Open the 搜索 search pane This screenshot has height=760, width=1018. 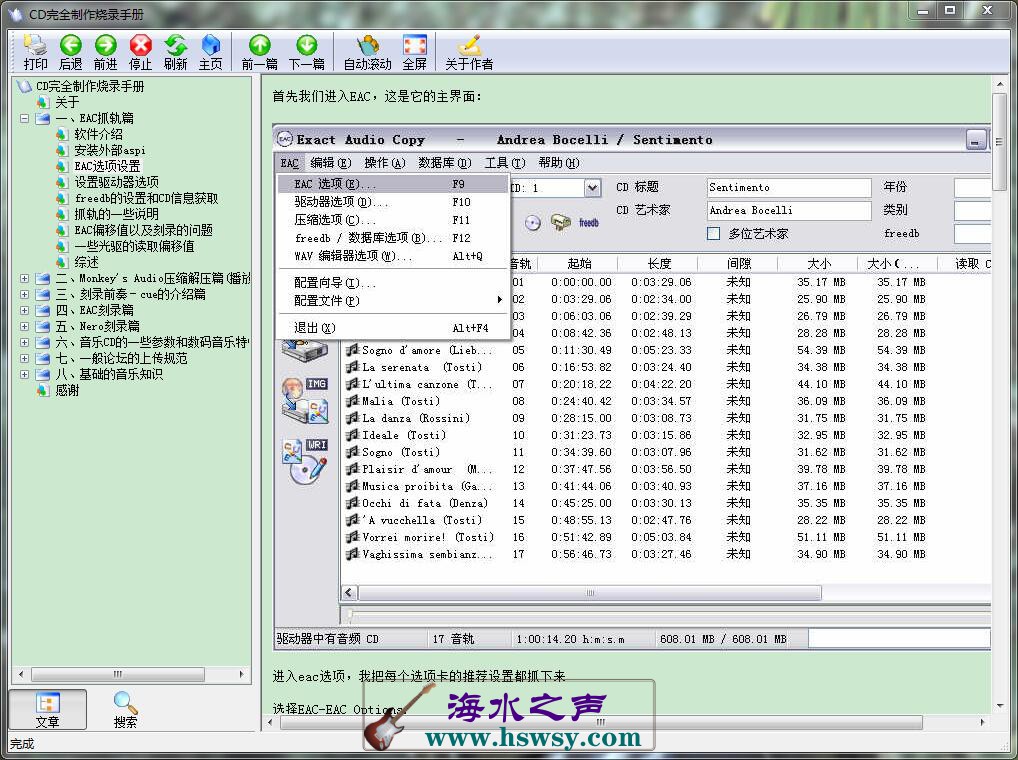[x=125, y=709]
